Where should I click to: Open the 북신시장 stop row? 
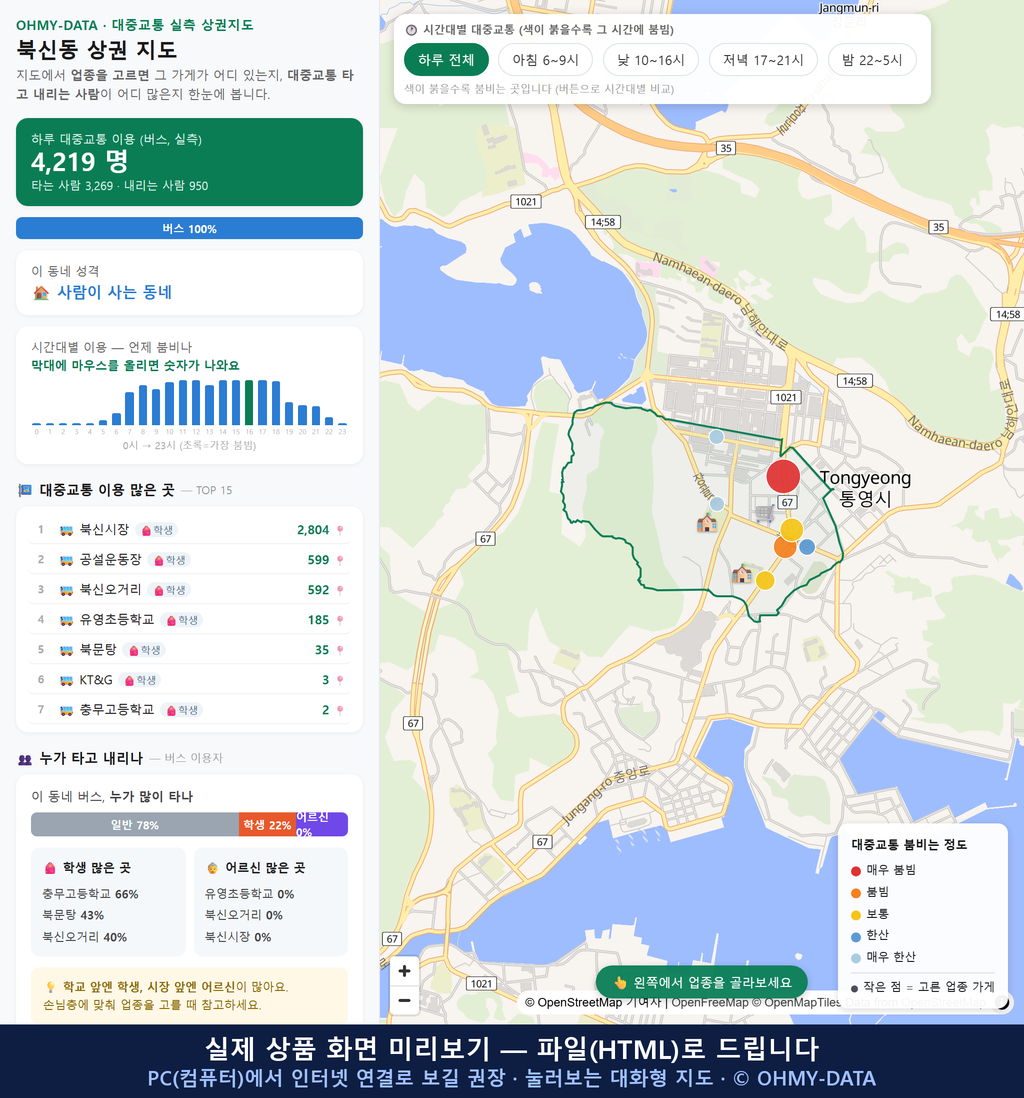point(189,530)
